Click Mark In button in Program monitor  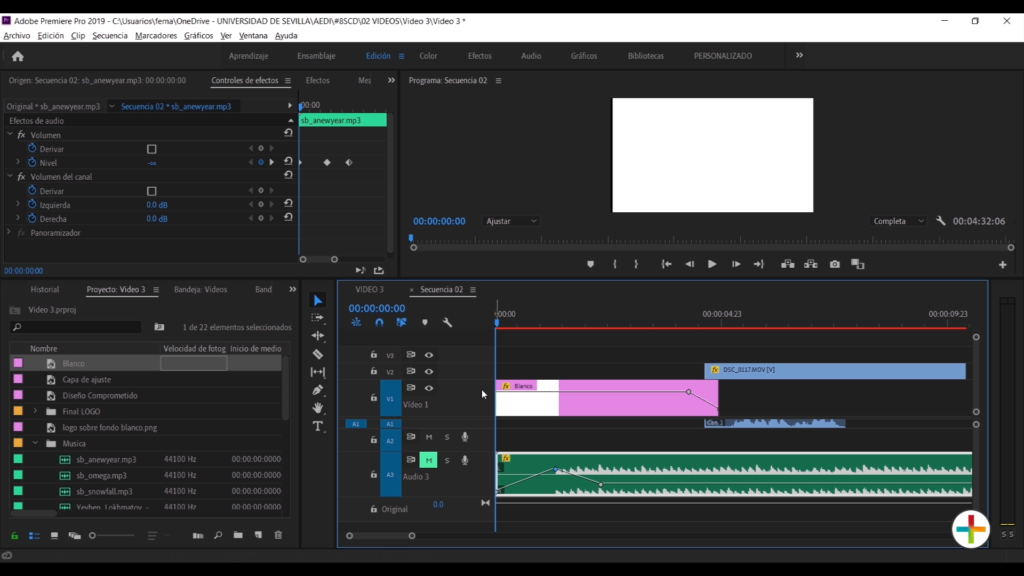tap(615, 264)
